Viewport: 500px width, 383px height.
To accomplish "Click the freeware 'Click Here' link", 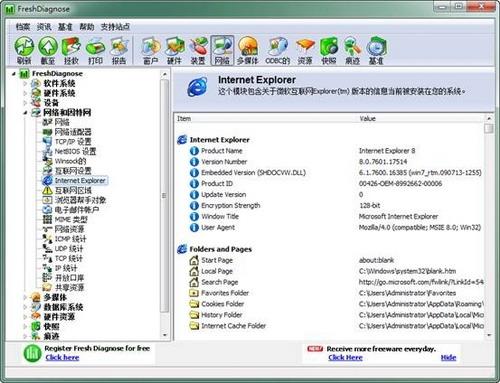I will (x=345, y=358).
